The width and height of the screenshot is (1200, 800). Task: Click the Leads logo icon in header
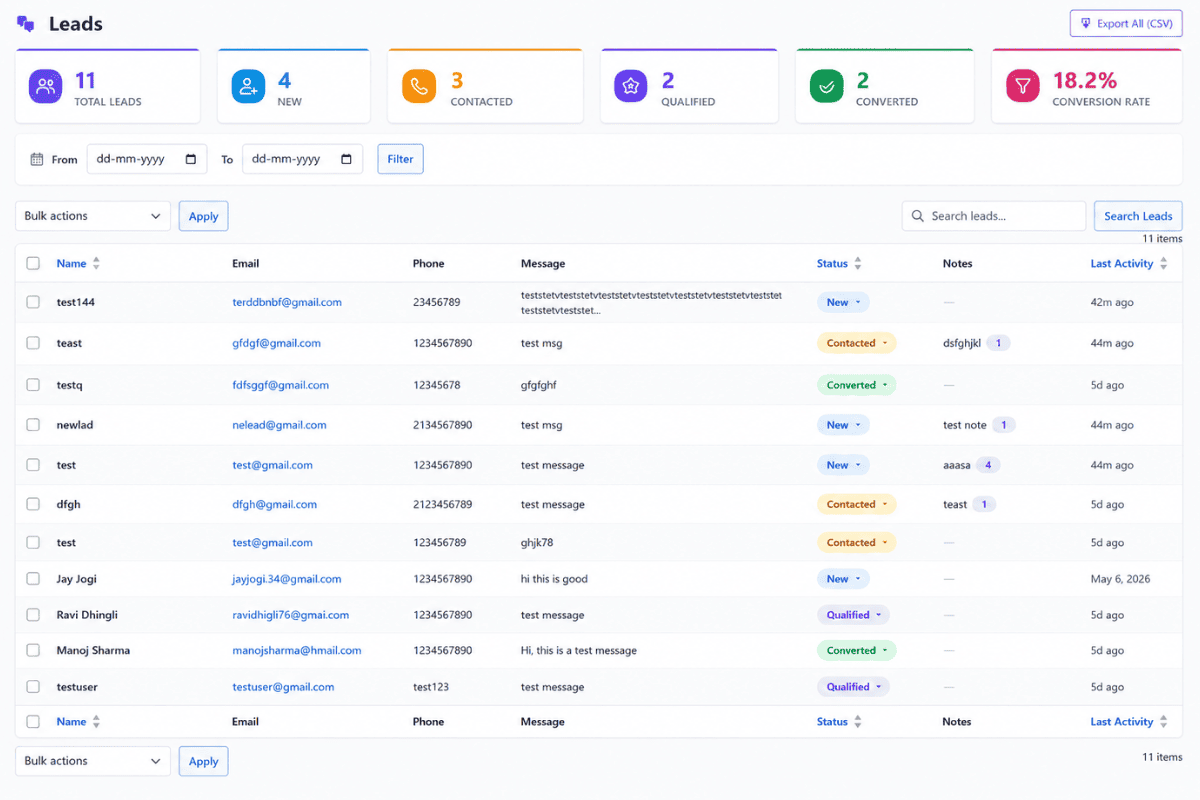click(26, 24)
